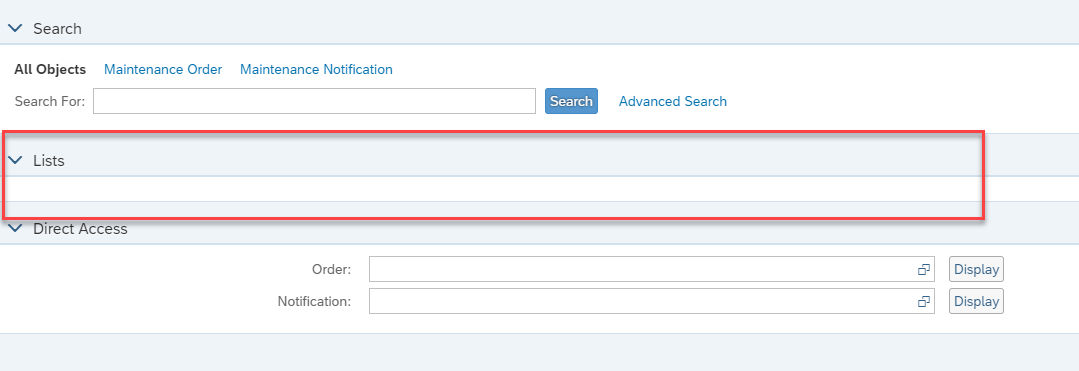Click the Notification field label
This screenshot has height=371, width=1079.
(314, 301)
